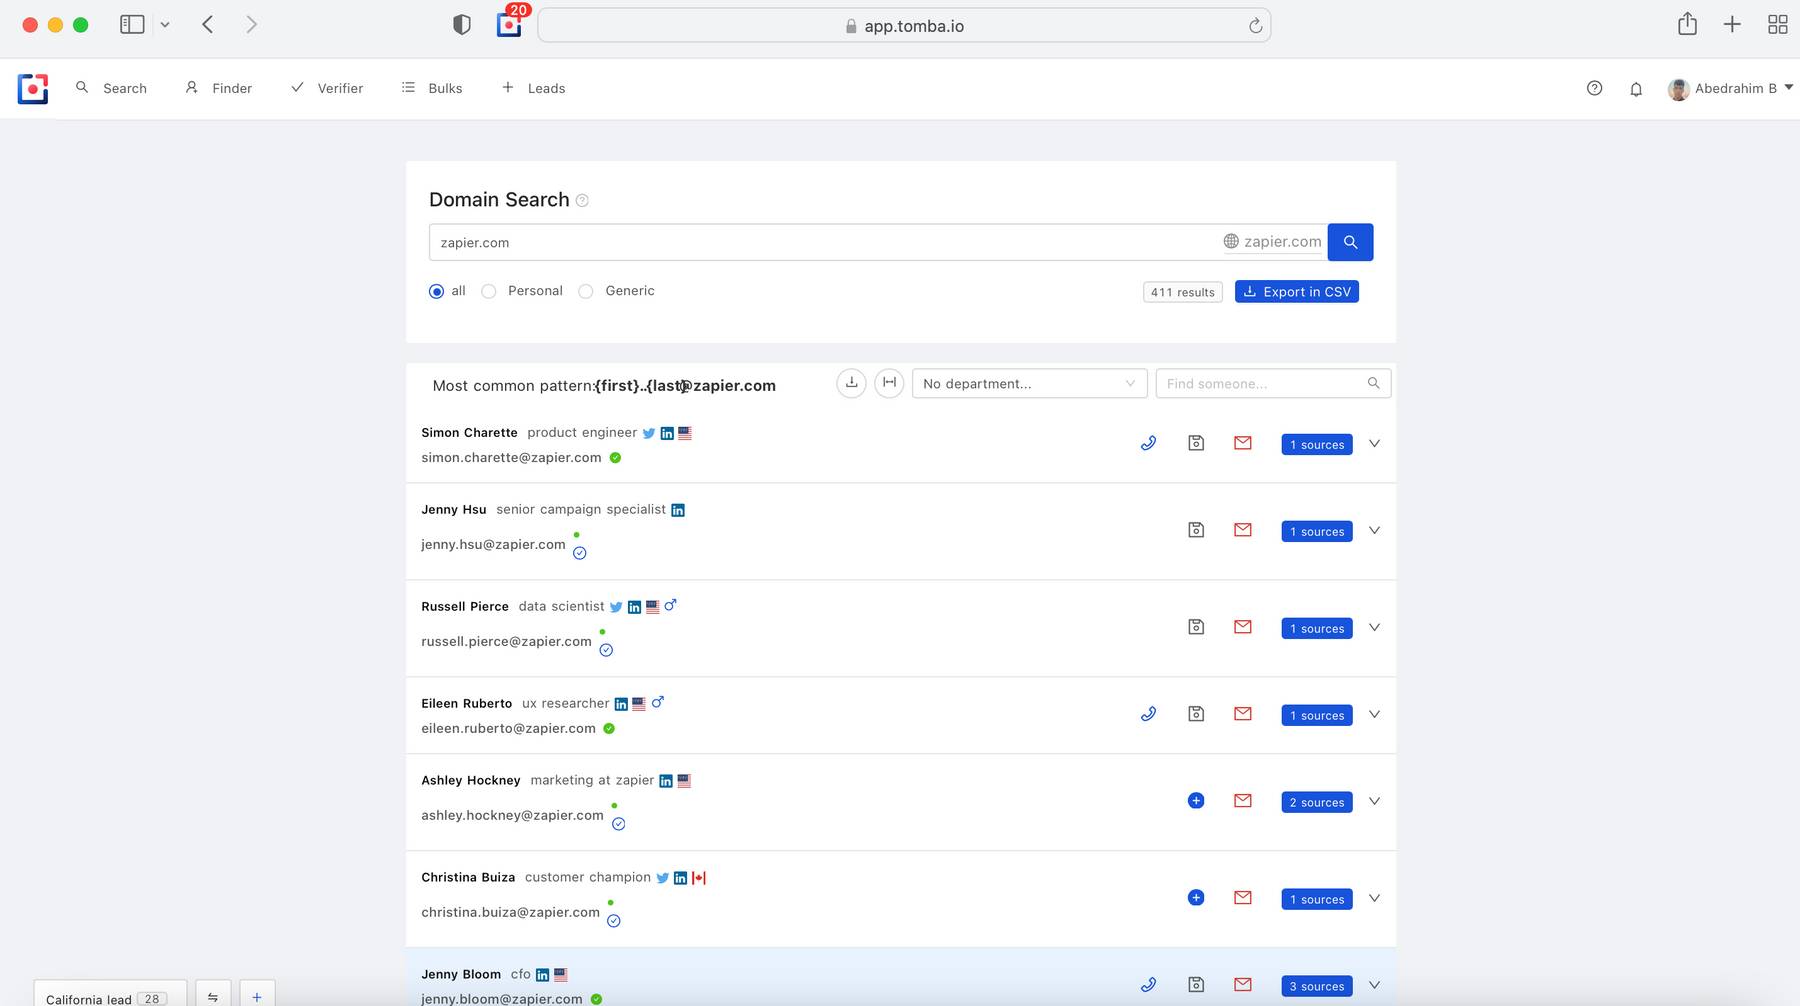
Task: Click the mail icon for Ashley Hockney
Action: coord(1243,801)
